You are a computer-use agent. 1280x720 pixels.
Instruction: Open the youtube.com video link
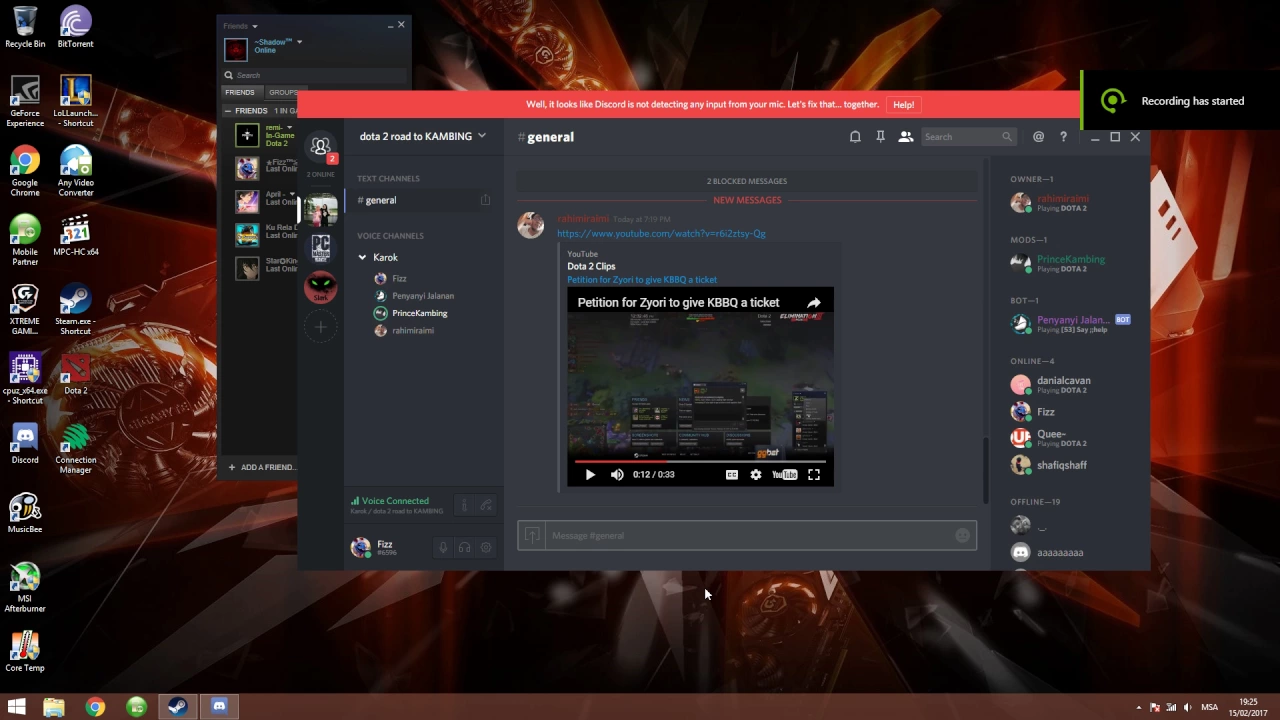coord(661,234)
